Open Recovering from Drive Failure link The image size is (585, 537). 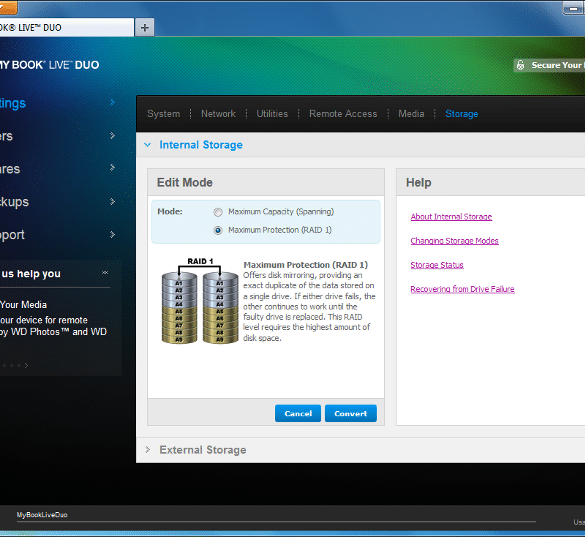pos(462,289)
